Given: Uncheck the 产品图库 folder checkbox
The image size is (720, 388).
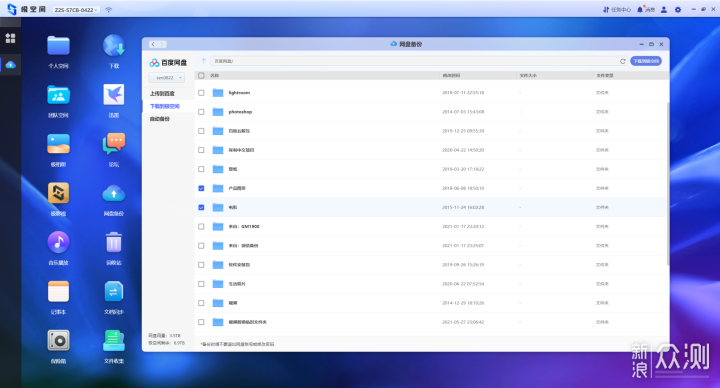Looking at the screenshot, I should [x=201, y=188].
